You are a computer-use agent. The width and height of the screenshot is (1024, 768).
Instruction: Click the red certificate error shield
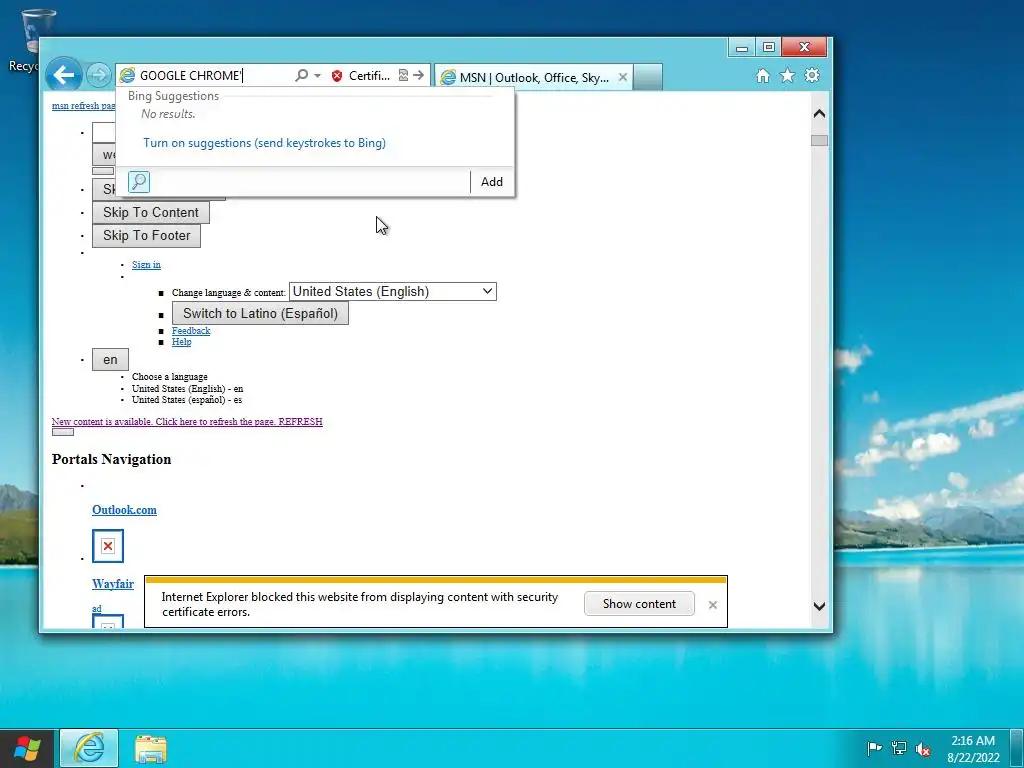[x=337, y=76]
